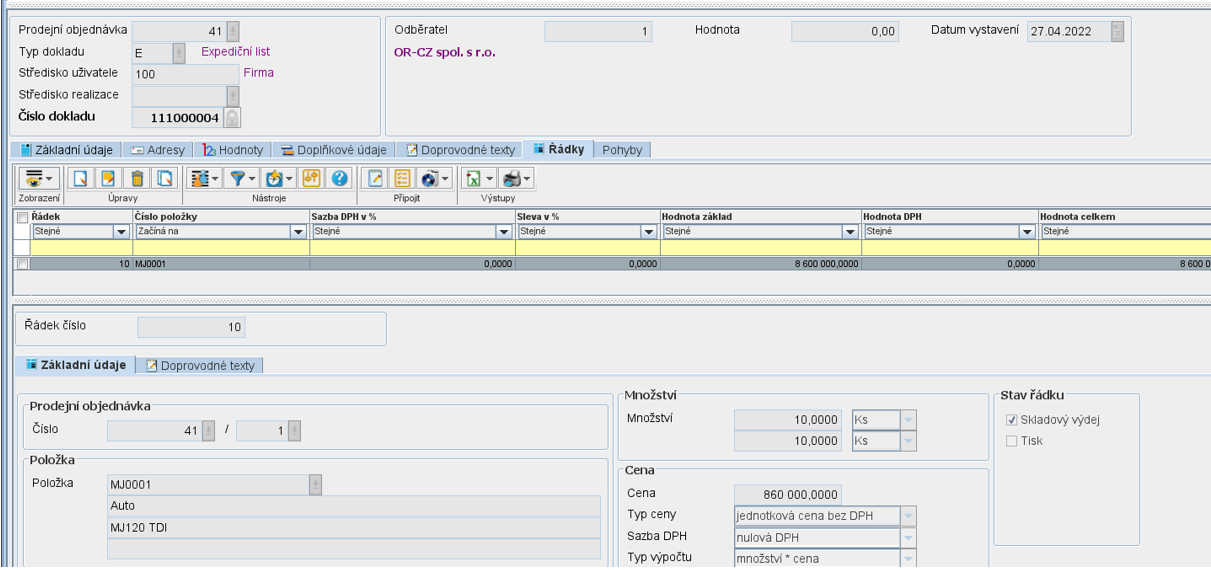Click the Expediční list link

click(236, 52)
